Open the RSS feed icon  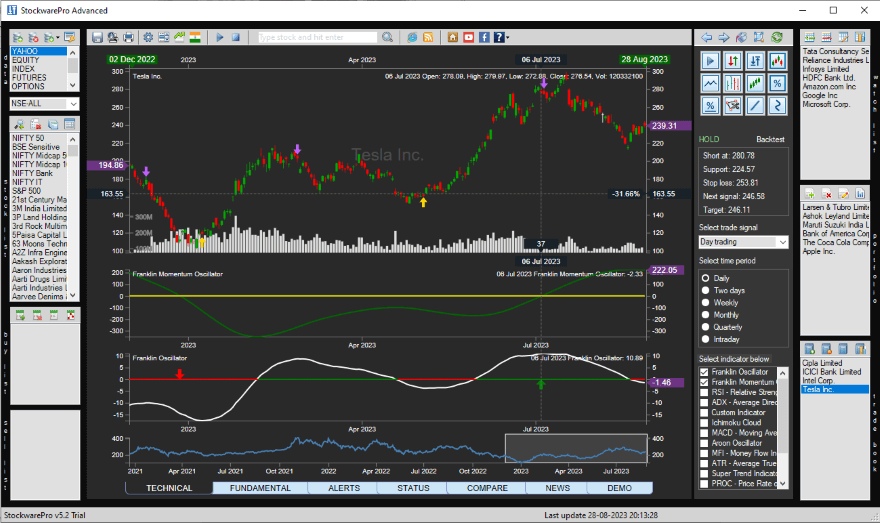click(428, 37)
